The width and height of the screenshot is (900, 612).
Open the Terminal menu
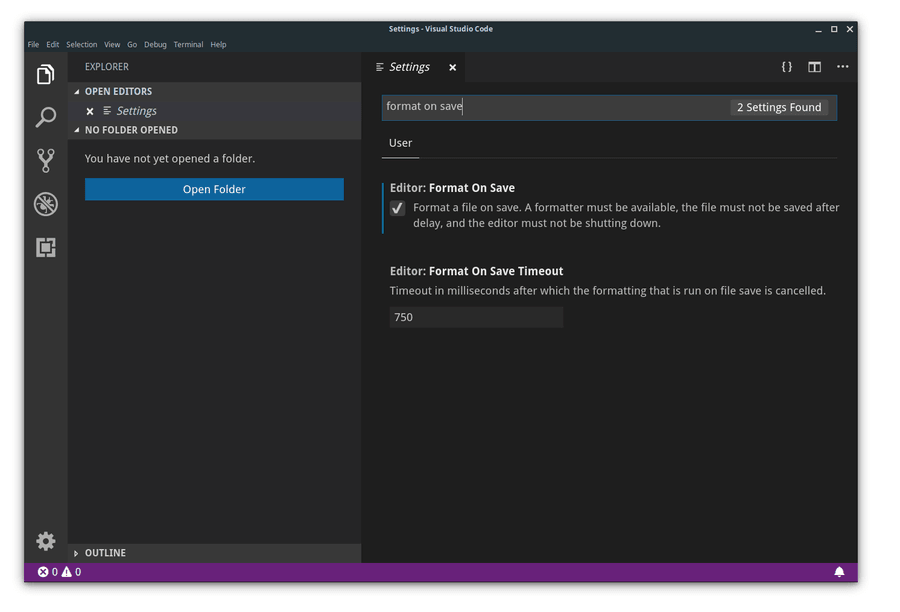(188, 44)
